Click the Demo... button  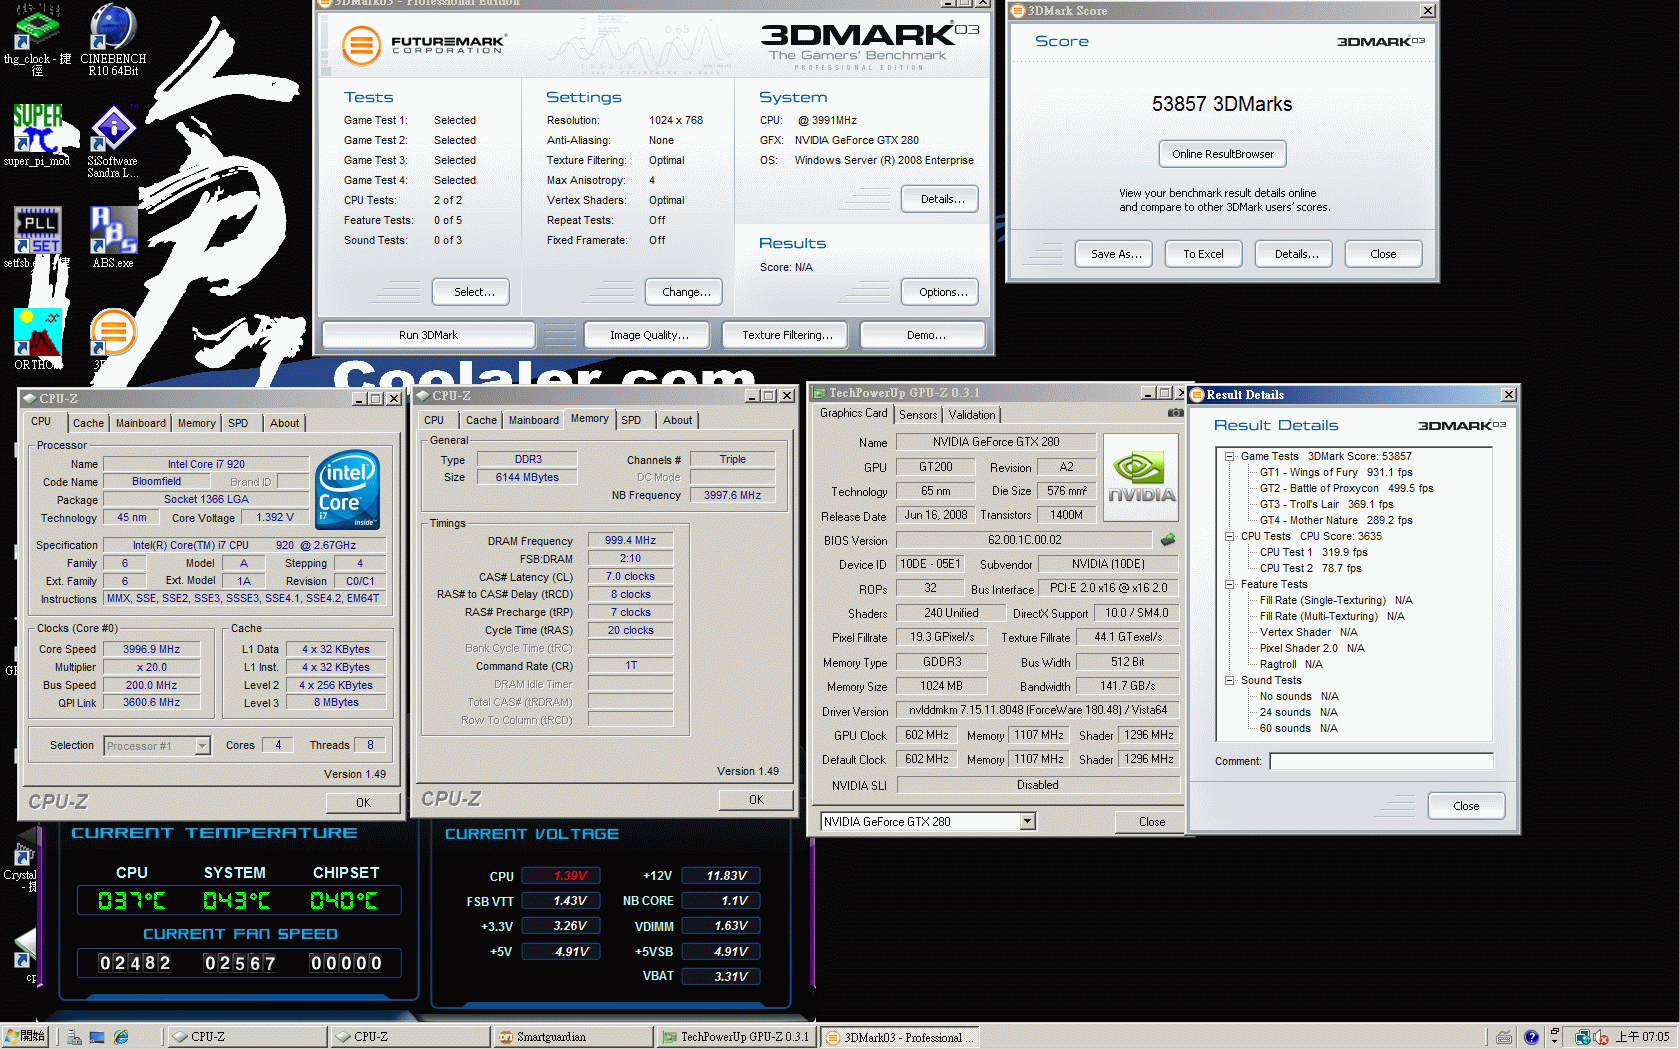pyautogui.click(x=925, y=335)
